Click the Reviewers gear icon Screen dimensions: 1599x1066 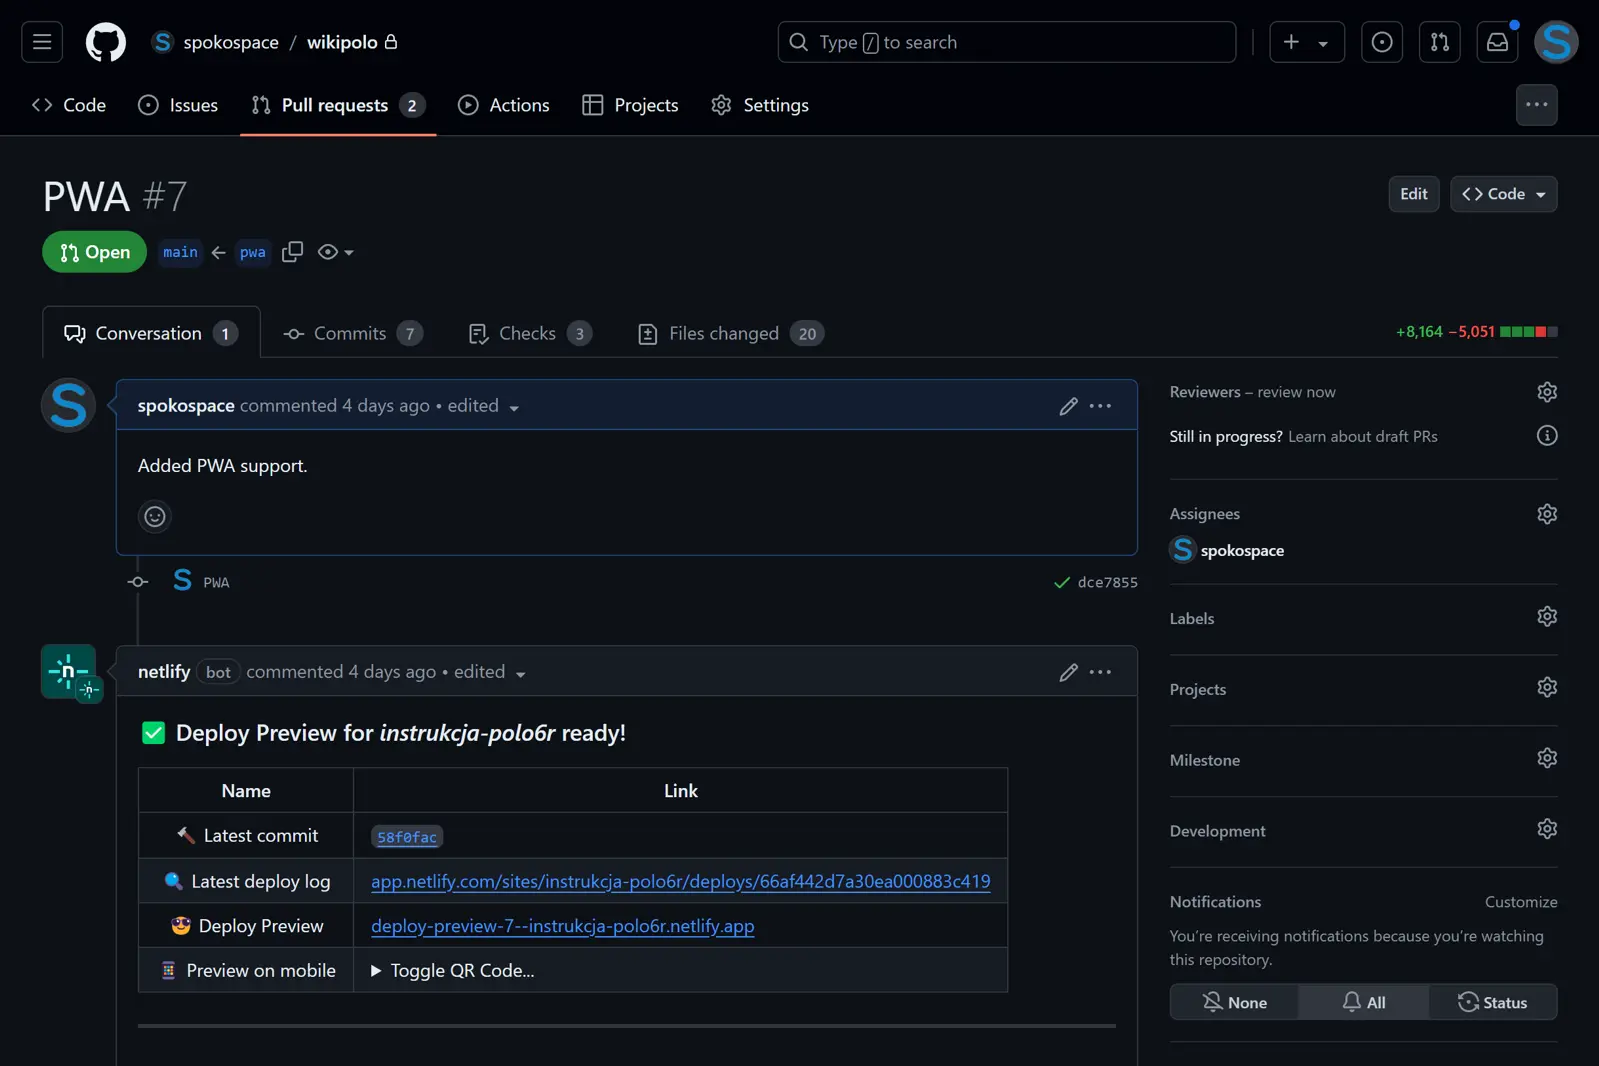coord(1546,392)
